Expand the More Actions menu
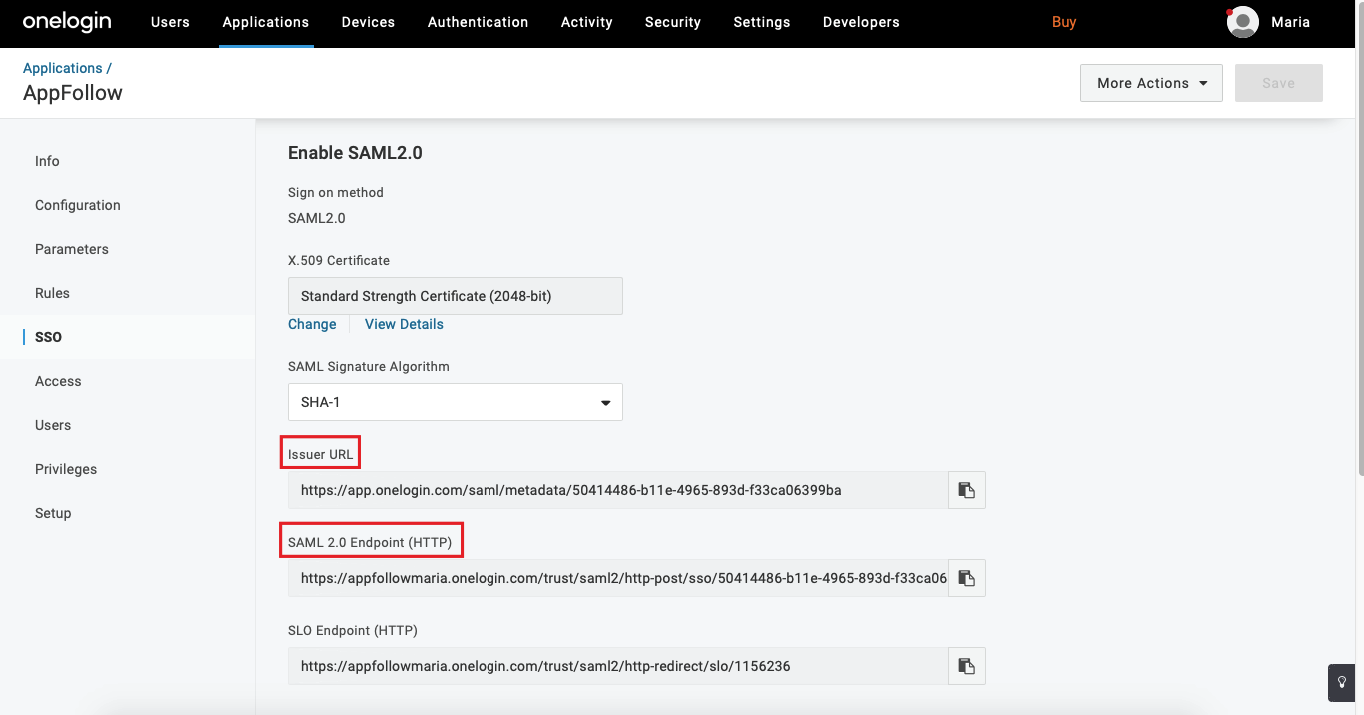 (1151, 83)
